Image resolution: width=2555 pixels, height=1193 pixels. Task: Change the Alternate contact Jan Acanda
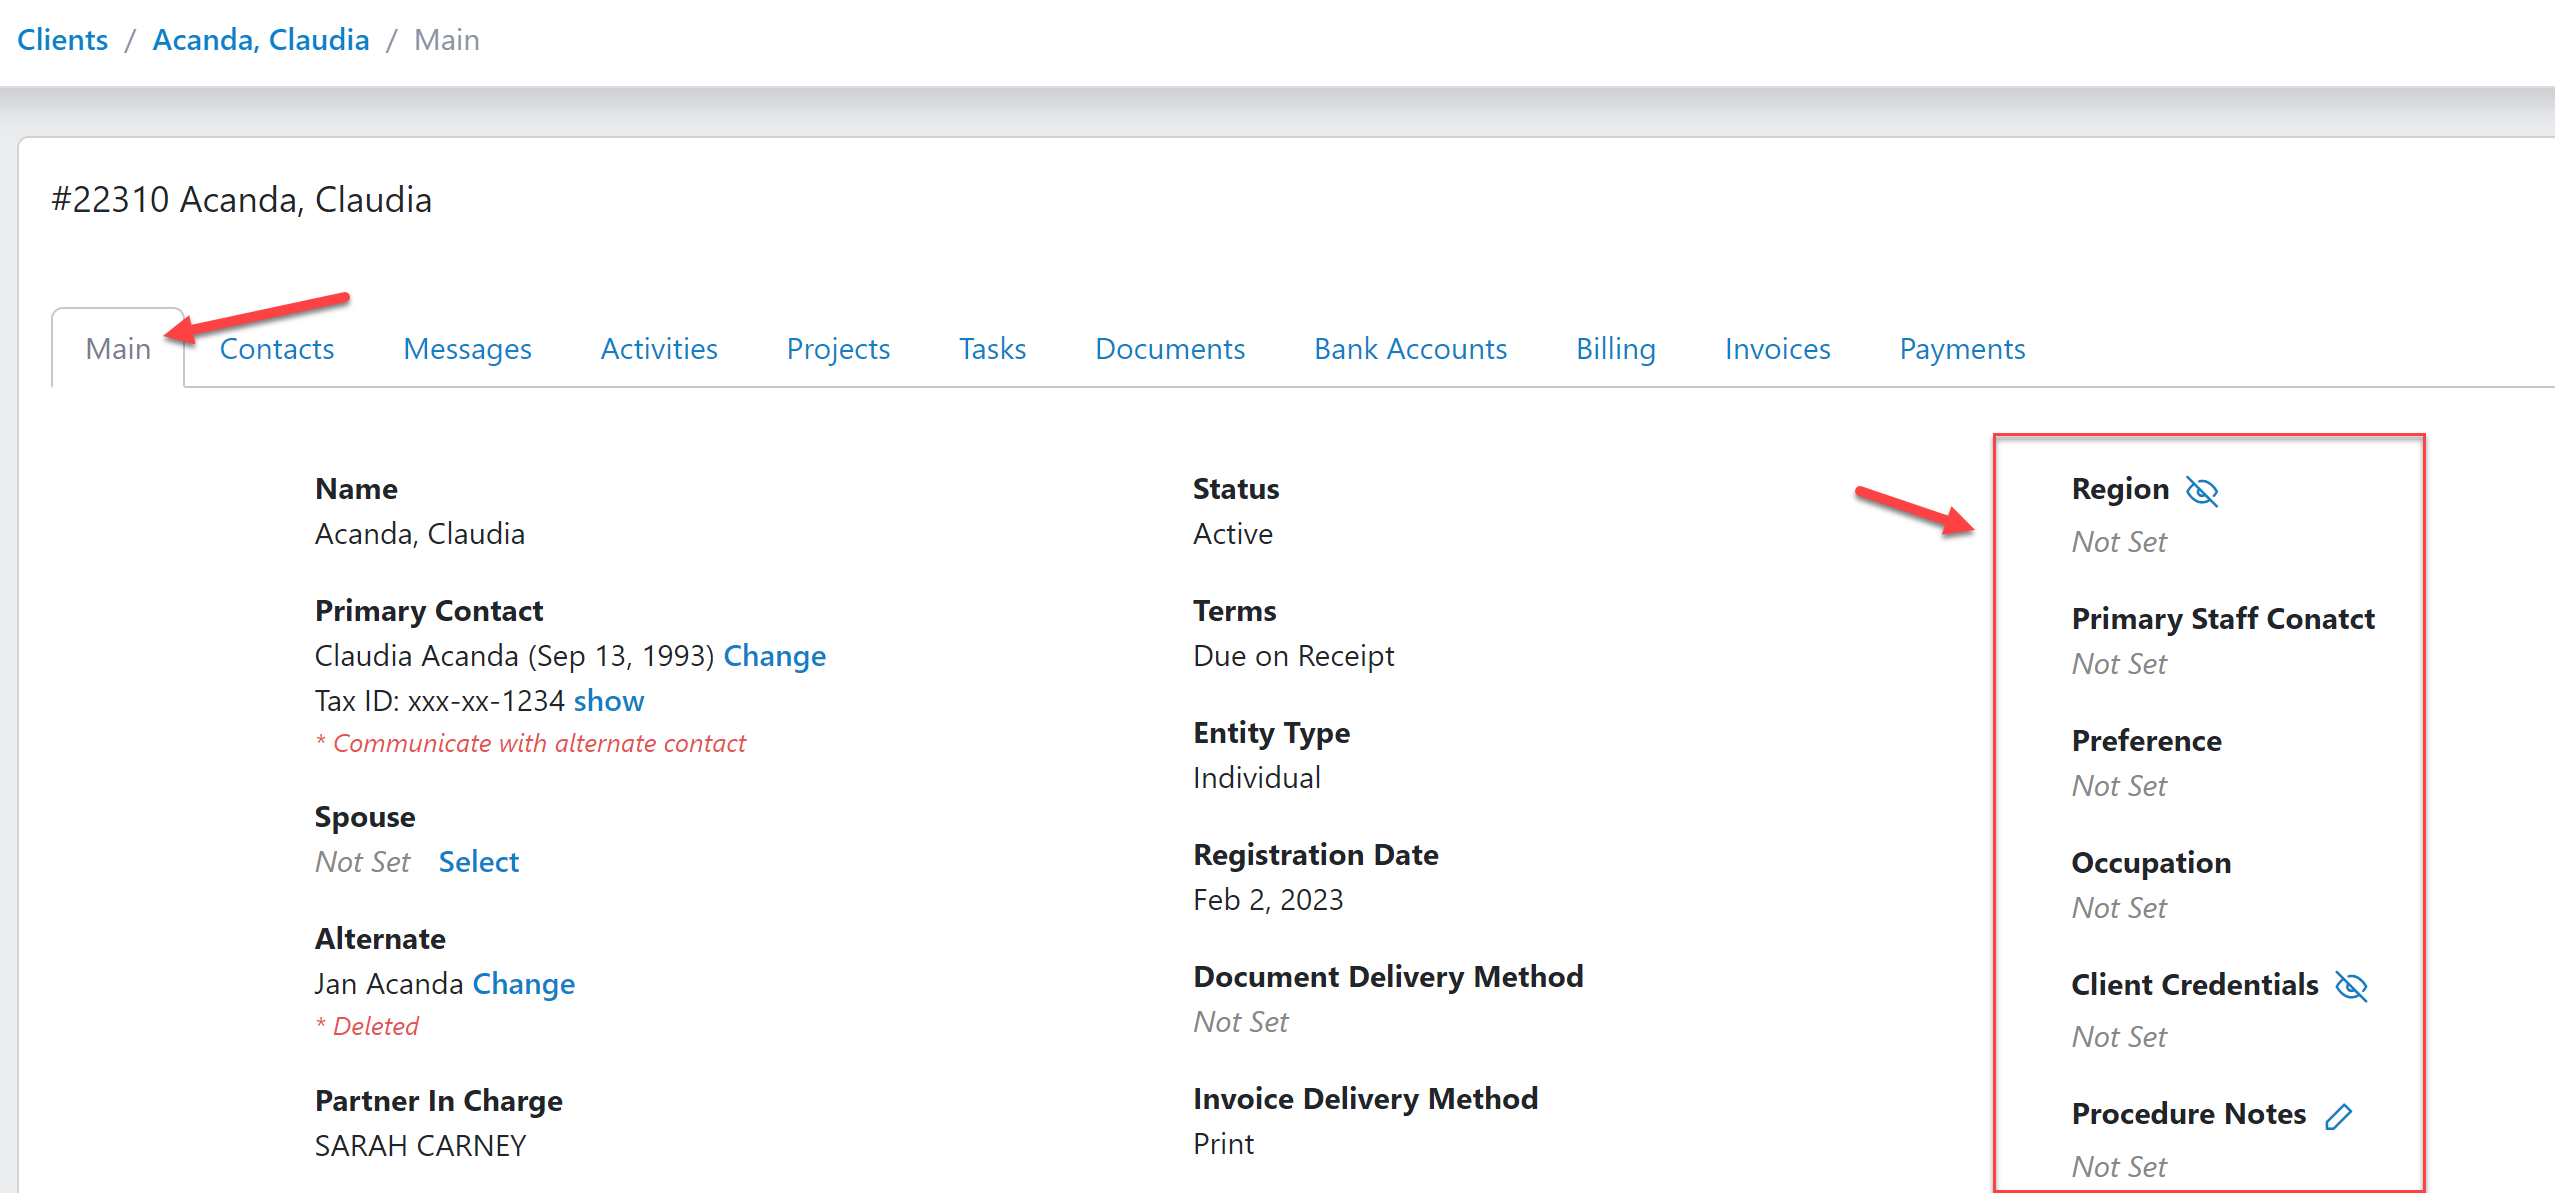[x=523, y=983]
